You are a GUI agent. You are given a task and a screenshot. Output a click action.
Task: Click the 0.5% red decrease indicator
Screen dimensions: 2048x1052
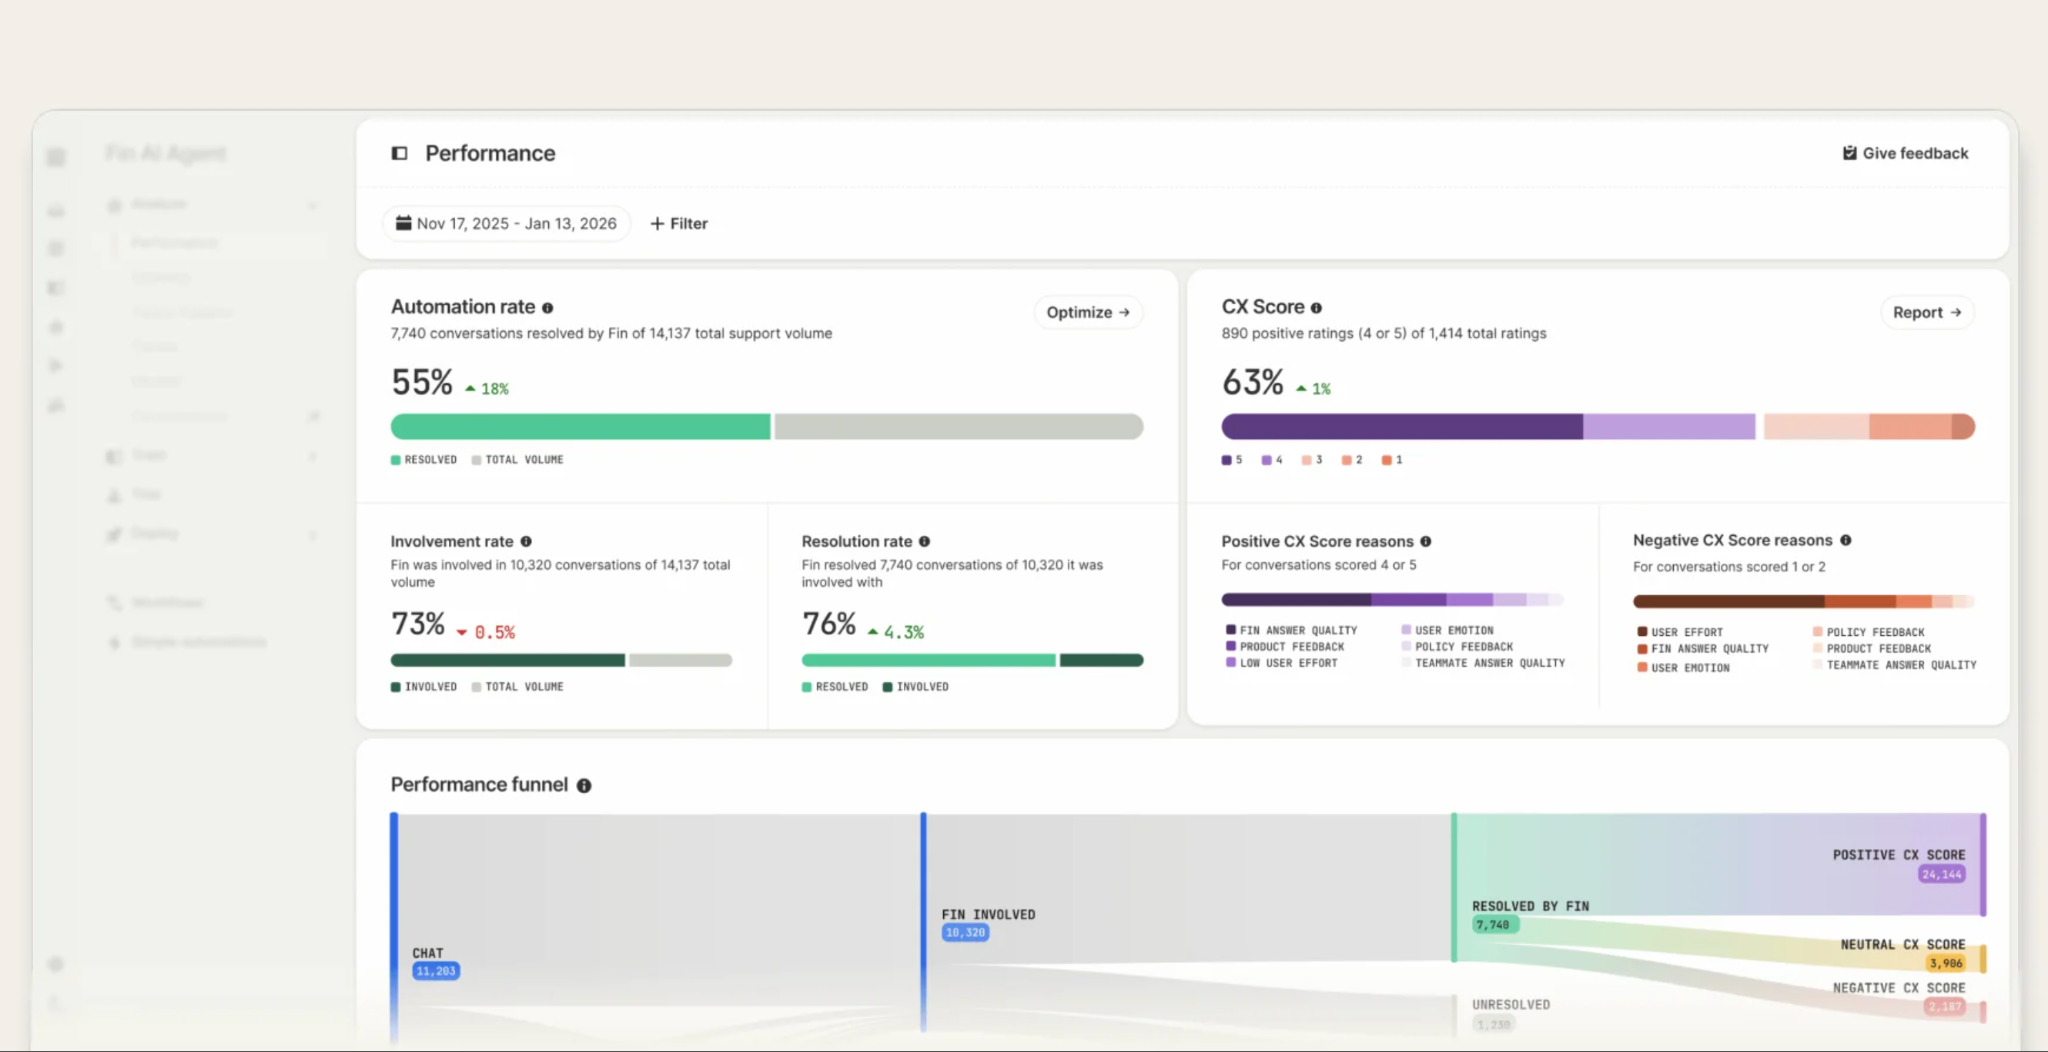pyautogui.click(x=486, y=633)
